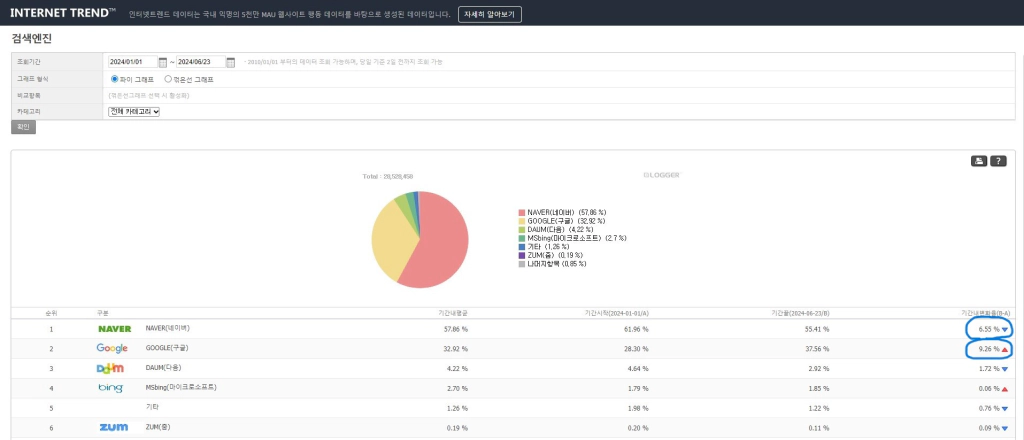
Task: Select the 꺾은선 그래프 radio button
Action: pyautogui.click(x=168, y=79)
